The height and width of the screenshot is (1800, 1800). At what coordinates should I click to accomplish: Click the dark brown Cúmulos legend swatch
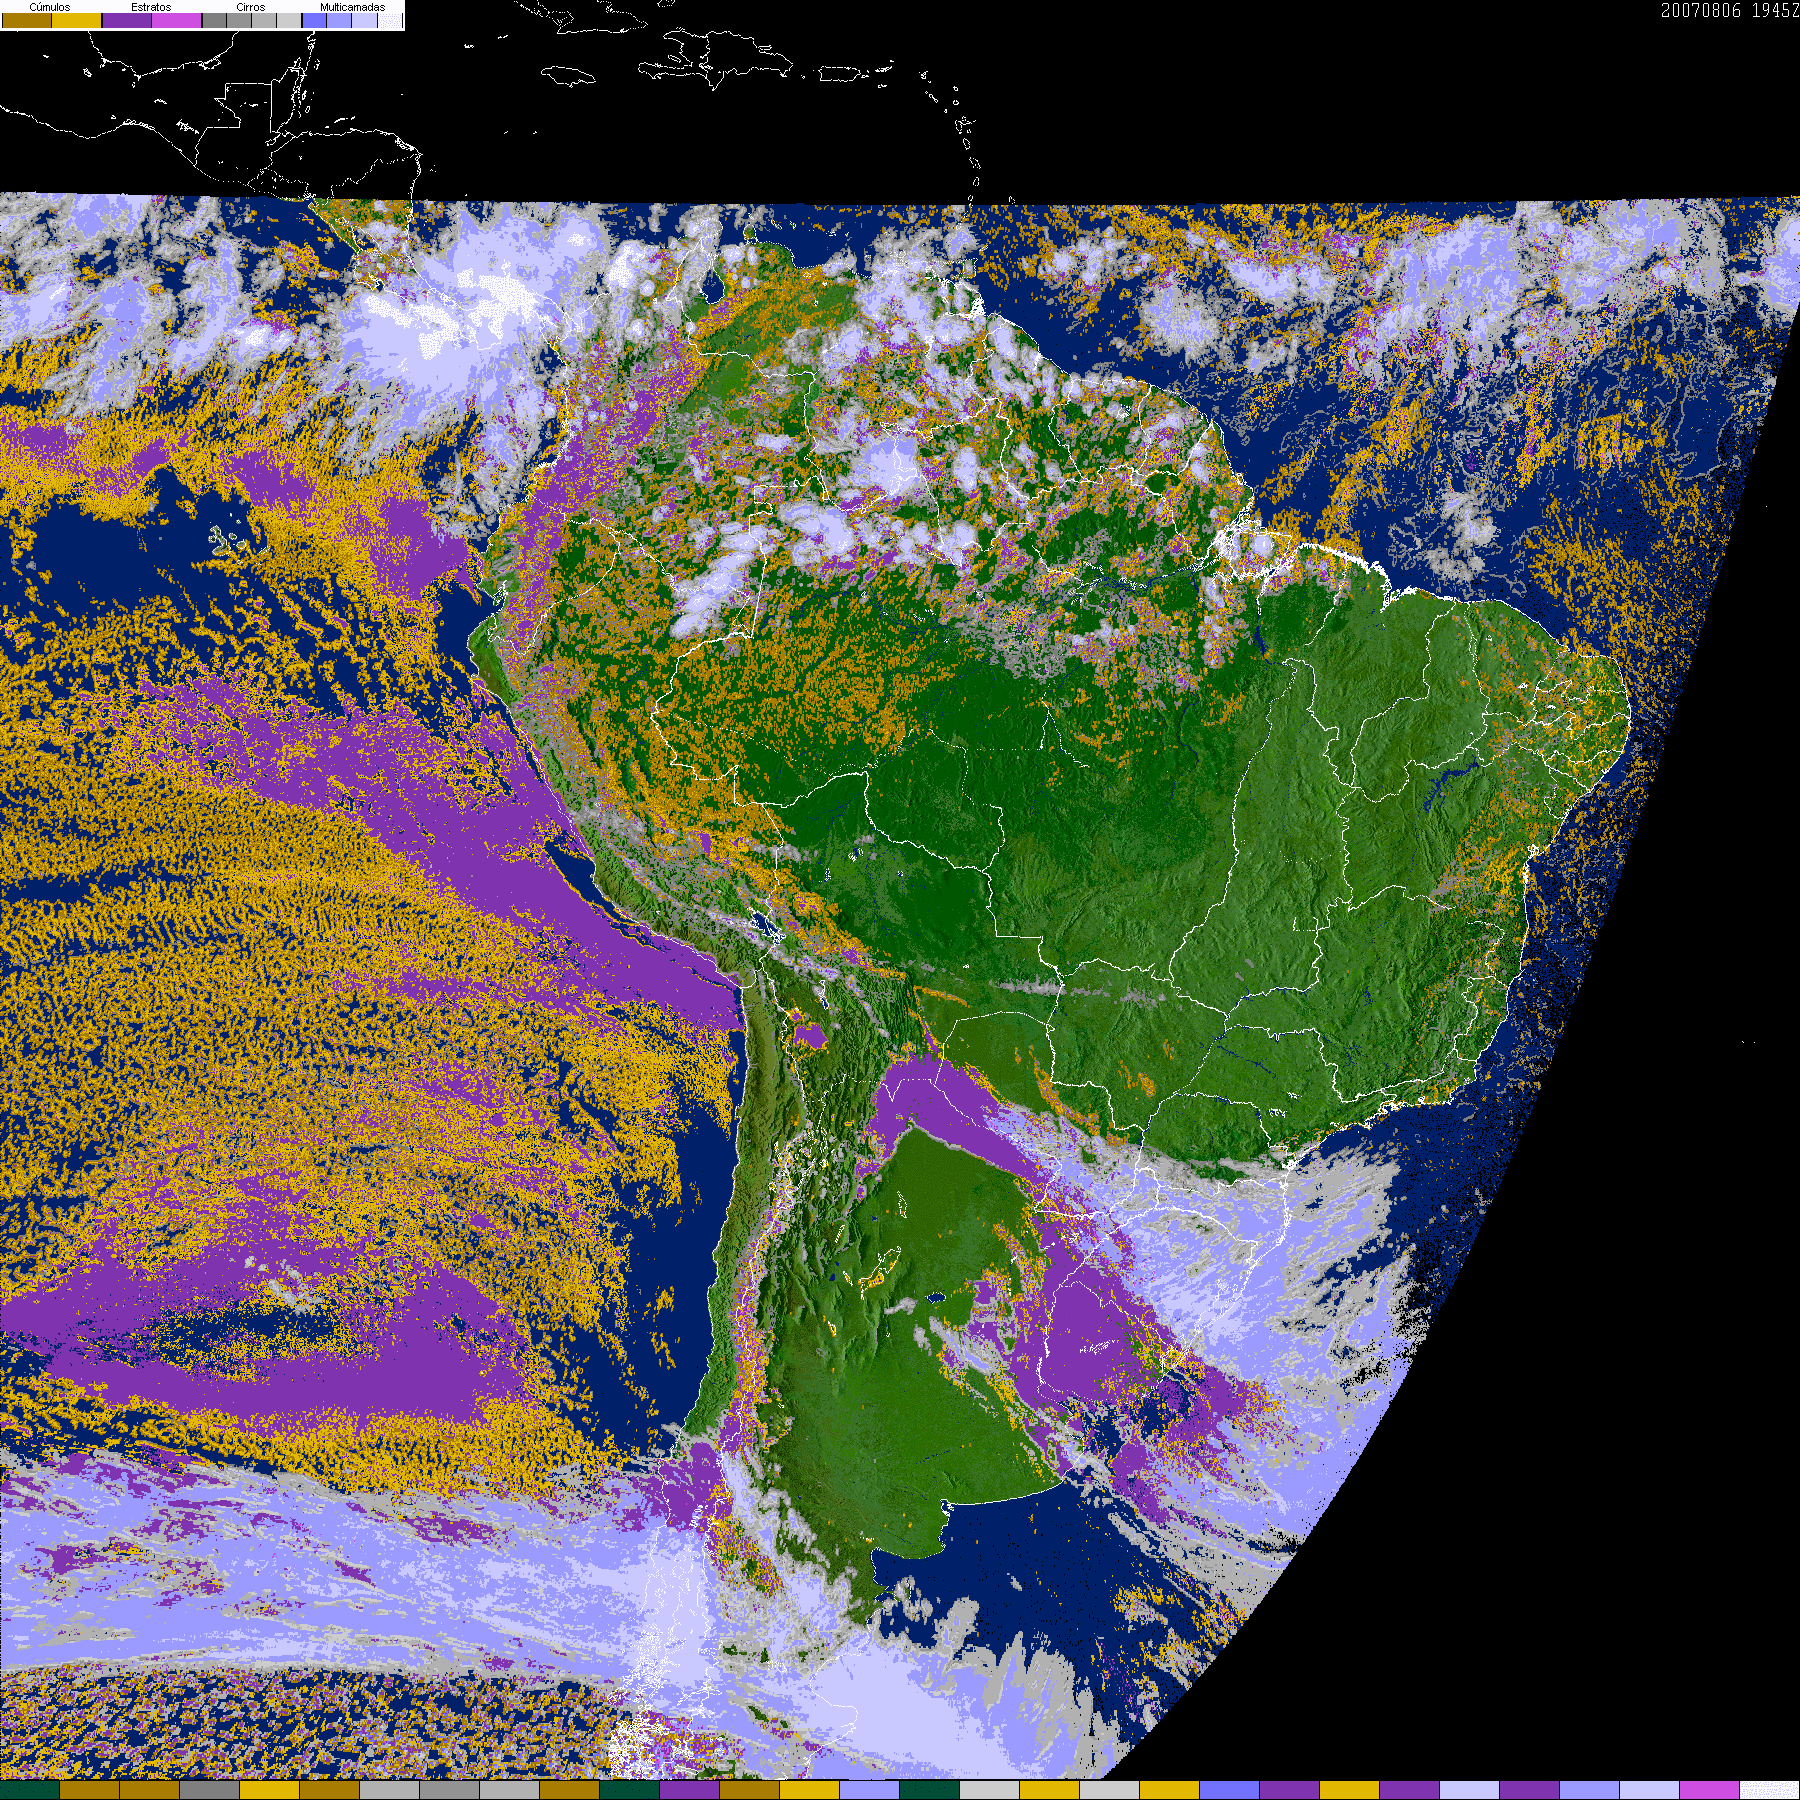click(x=27, y=20)
